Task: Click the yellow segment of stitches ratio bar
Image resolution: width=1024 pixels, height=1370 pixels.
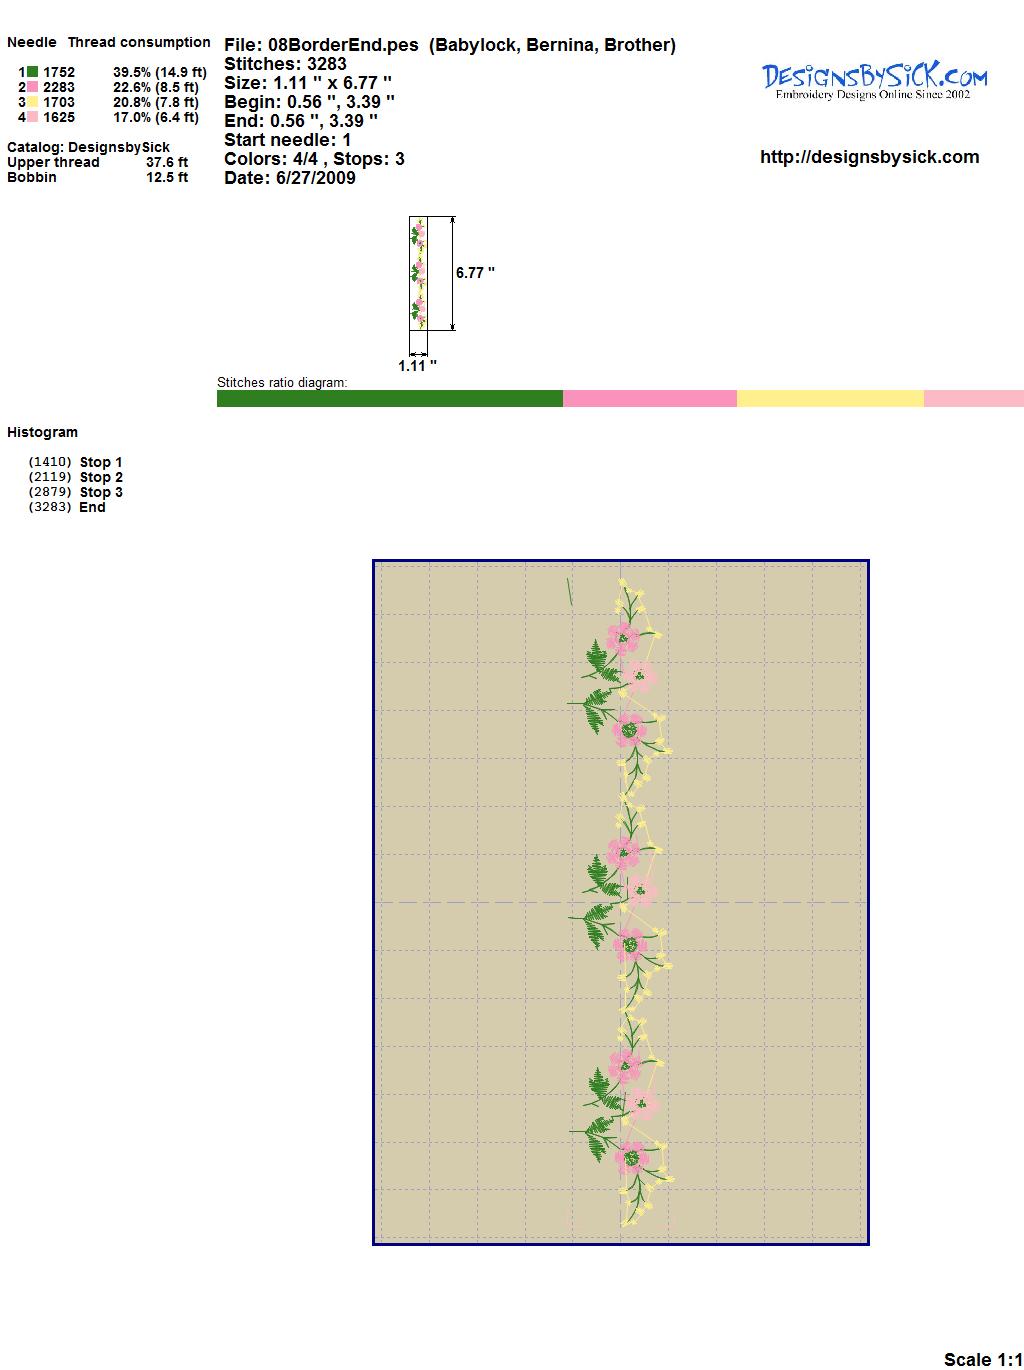Action: pyautogui.click(x=830, y=399)
